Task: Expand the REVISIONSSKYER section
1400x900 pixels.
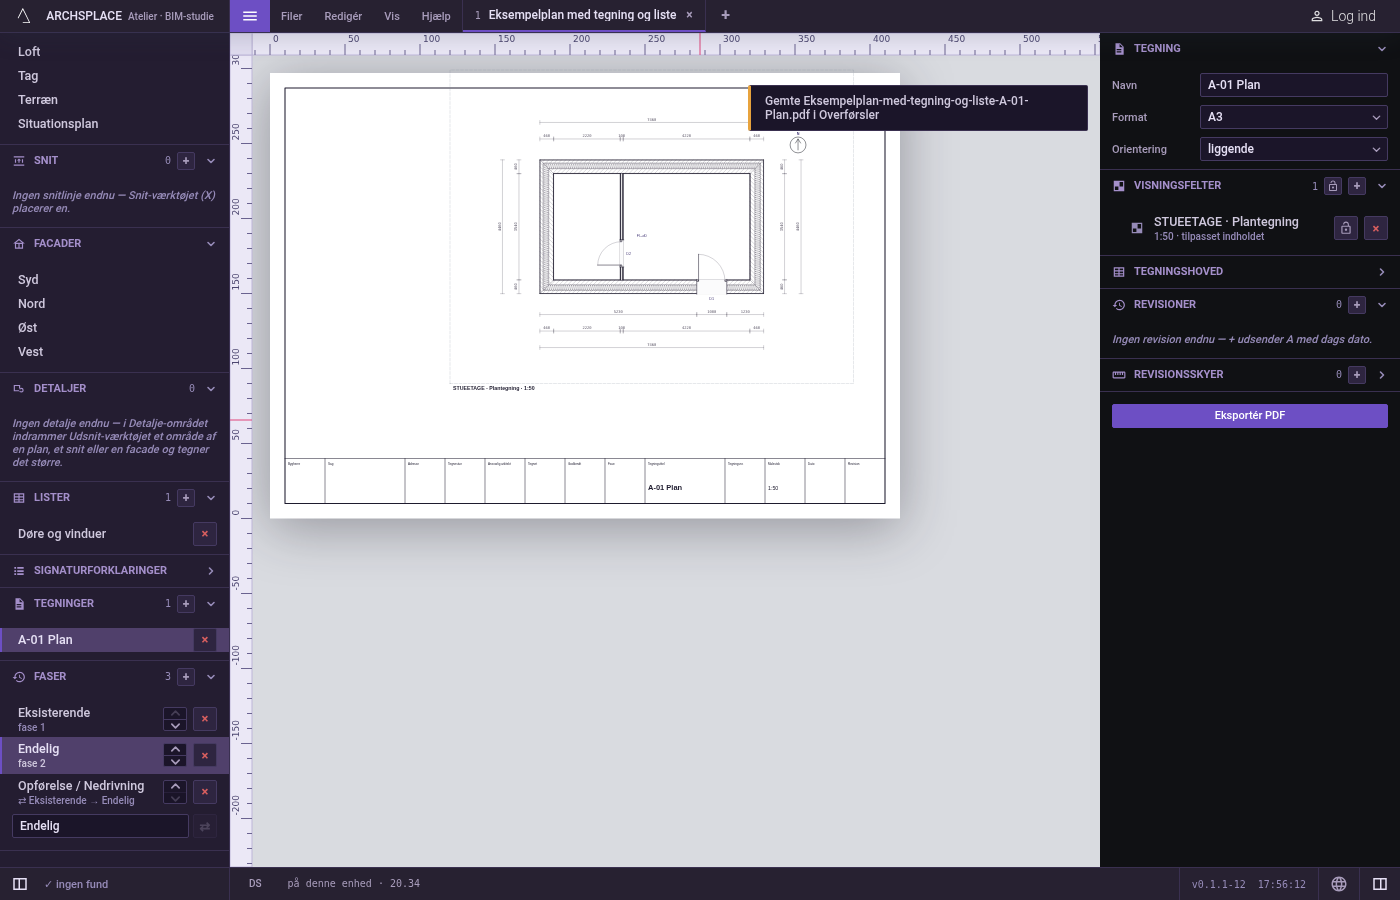Action: click(x=1382, y=375)
